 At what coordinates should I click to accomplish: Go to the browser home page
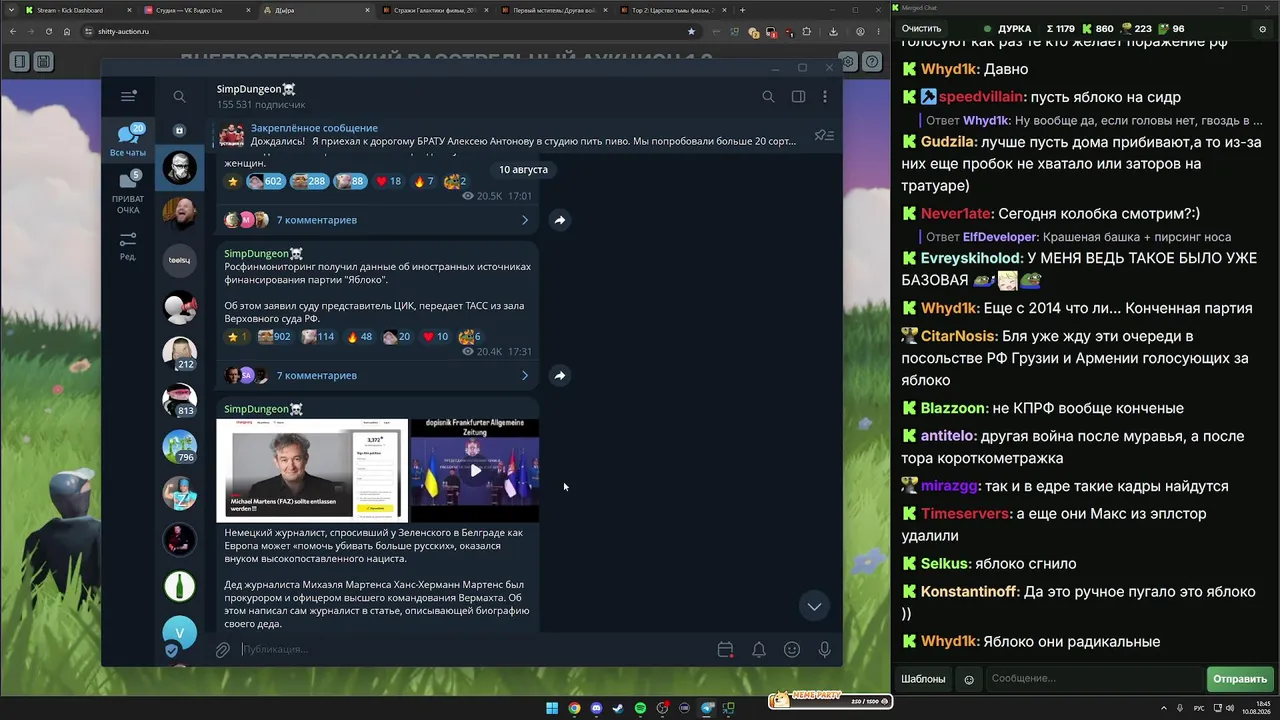click(x=67, y=31)
